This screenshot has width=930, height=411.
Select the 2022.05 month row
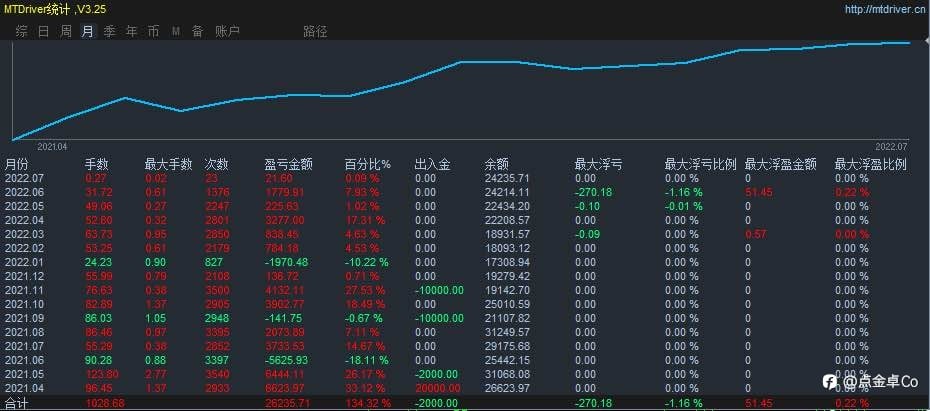point(465,206)
